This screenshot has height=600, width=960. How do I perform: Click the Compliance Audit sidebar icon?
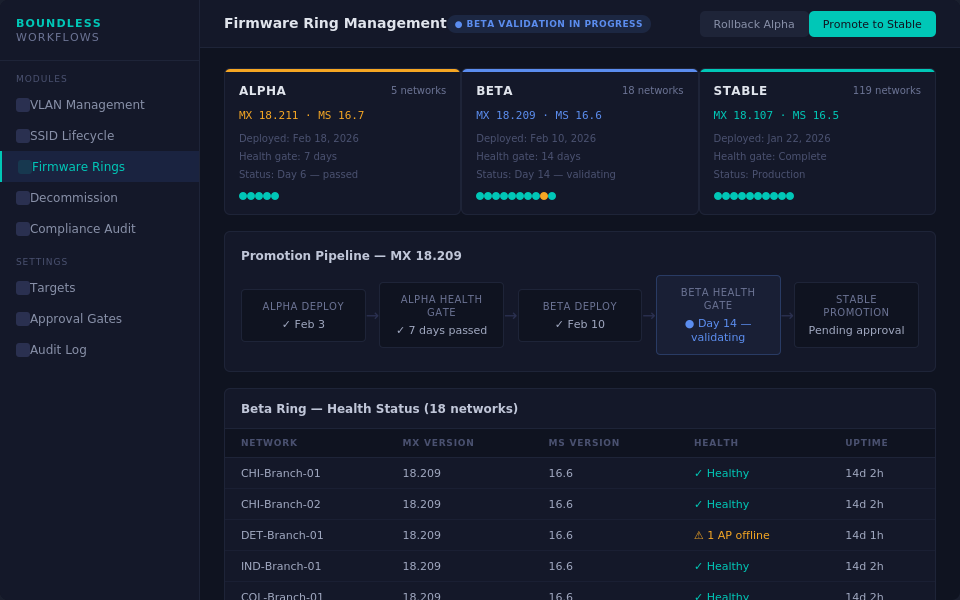pos(23,229)
